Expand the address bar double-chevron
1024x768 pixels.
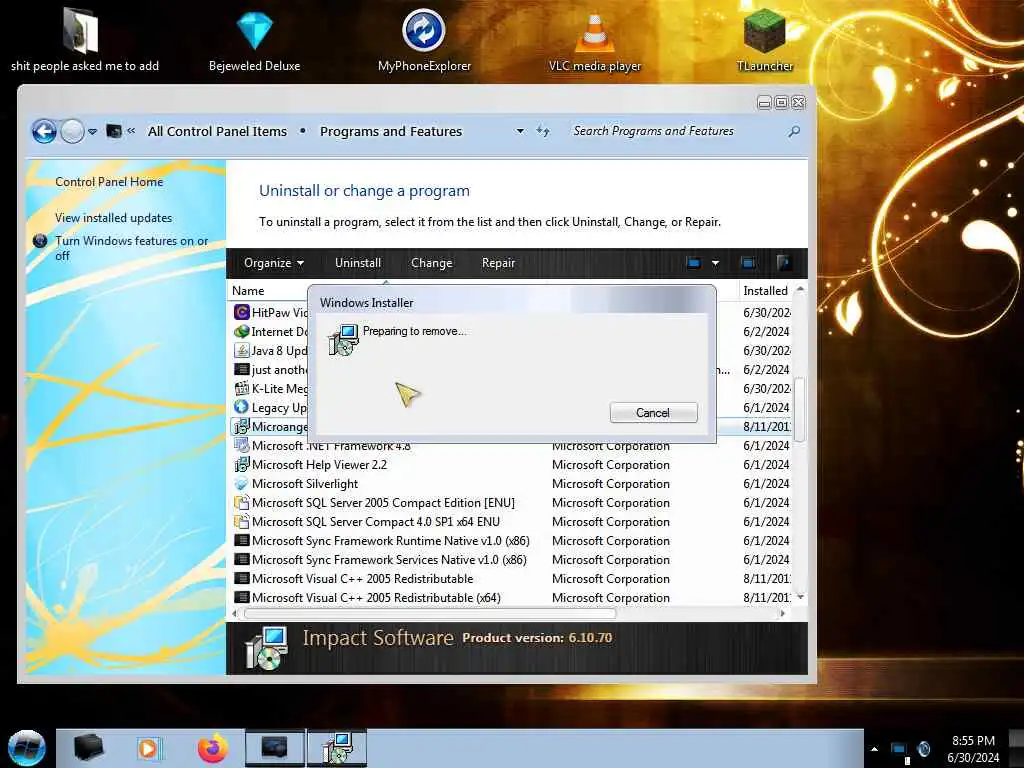[x=131, y=131]
